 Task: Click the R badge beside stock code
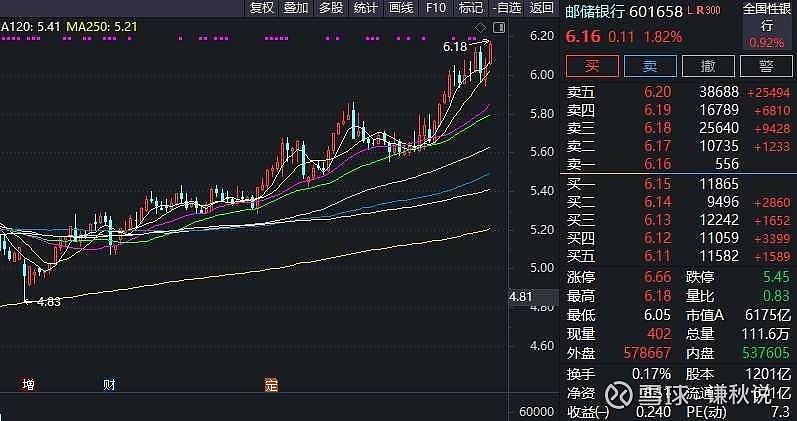click(699, 10)
